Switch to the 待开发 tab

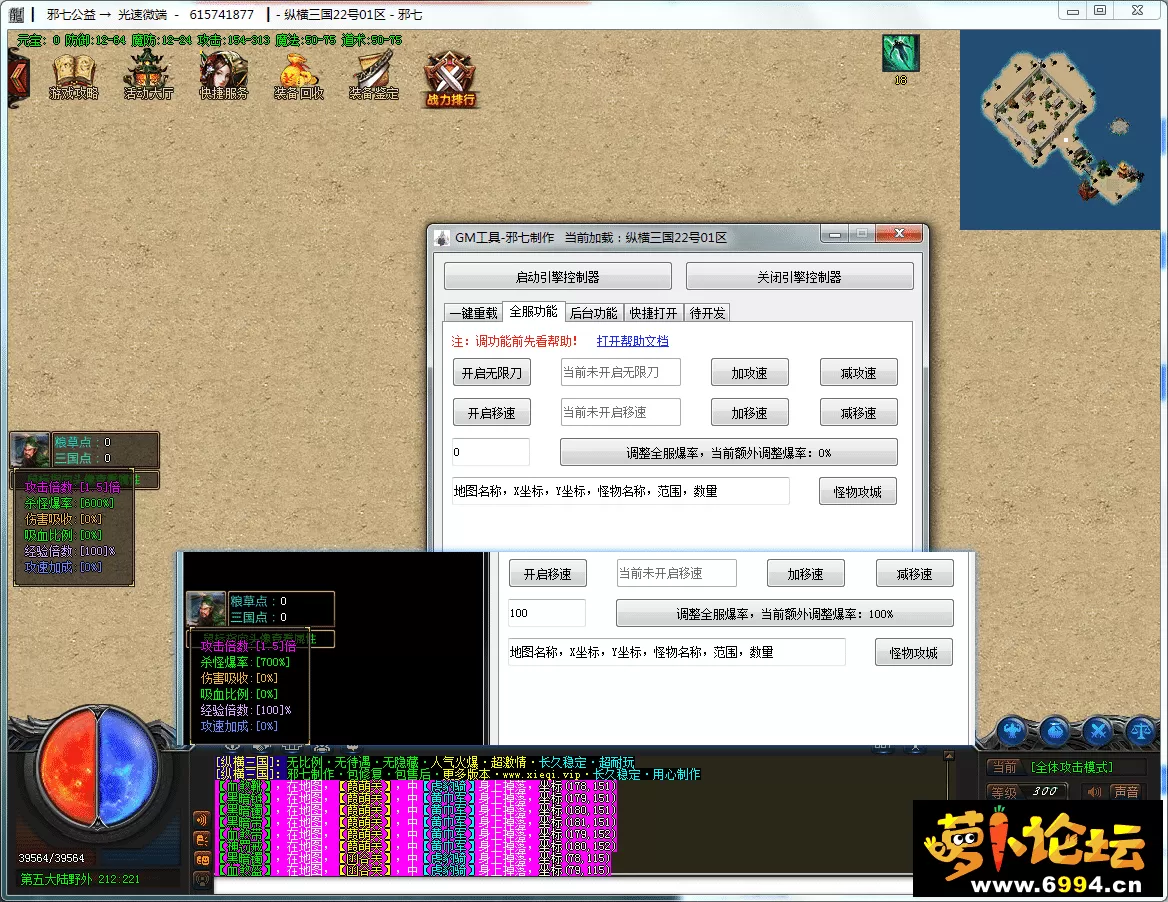708,313
